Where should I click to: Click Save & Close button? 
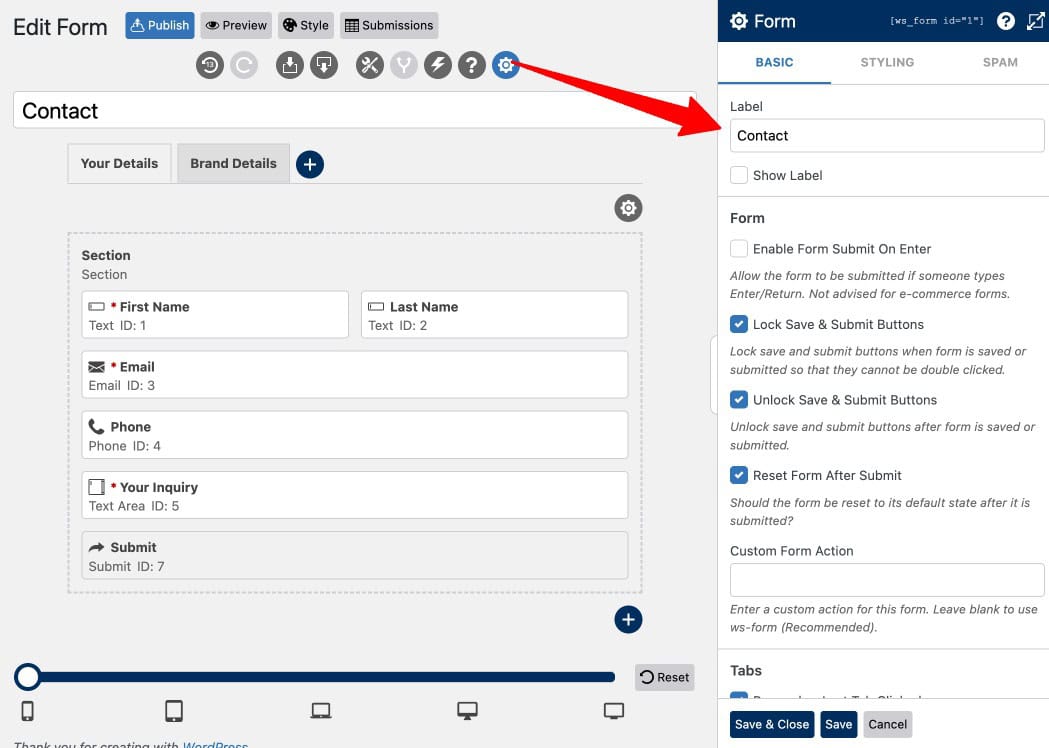[x=772, y=725]
